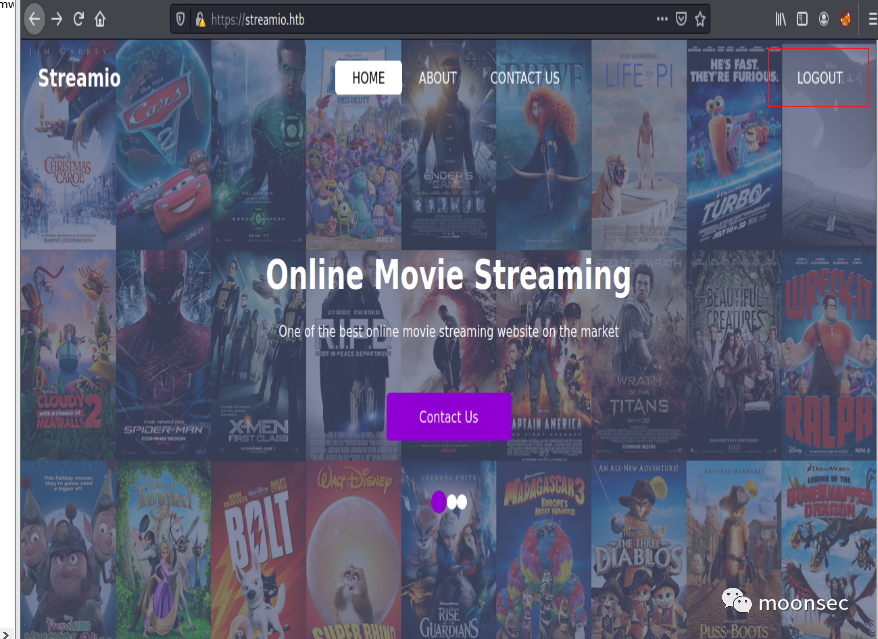Click the Bolt movie poster

(259, 550)
